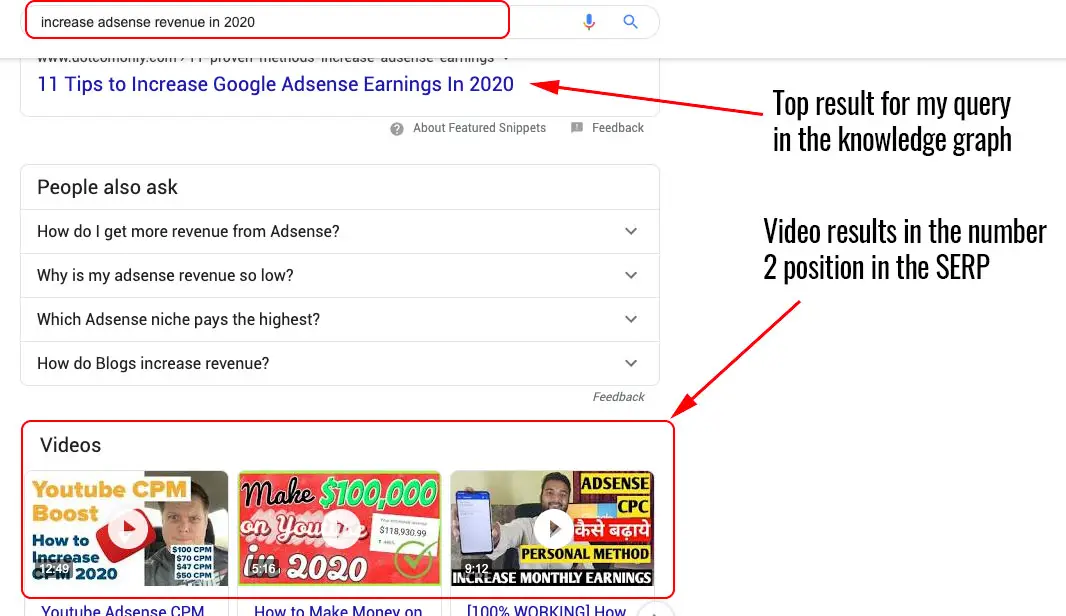The width and height of the screenshot is (1066, 616).
Task: Expand 'How do Blogs increase revenue?' question
Action: coord(339,363)
